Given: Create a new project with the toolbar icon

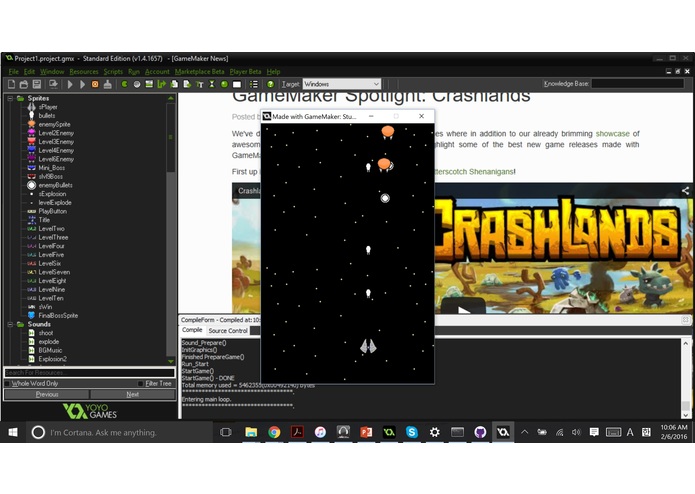Looking at the screenshot, I should 12,84.
